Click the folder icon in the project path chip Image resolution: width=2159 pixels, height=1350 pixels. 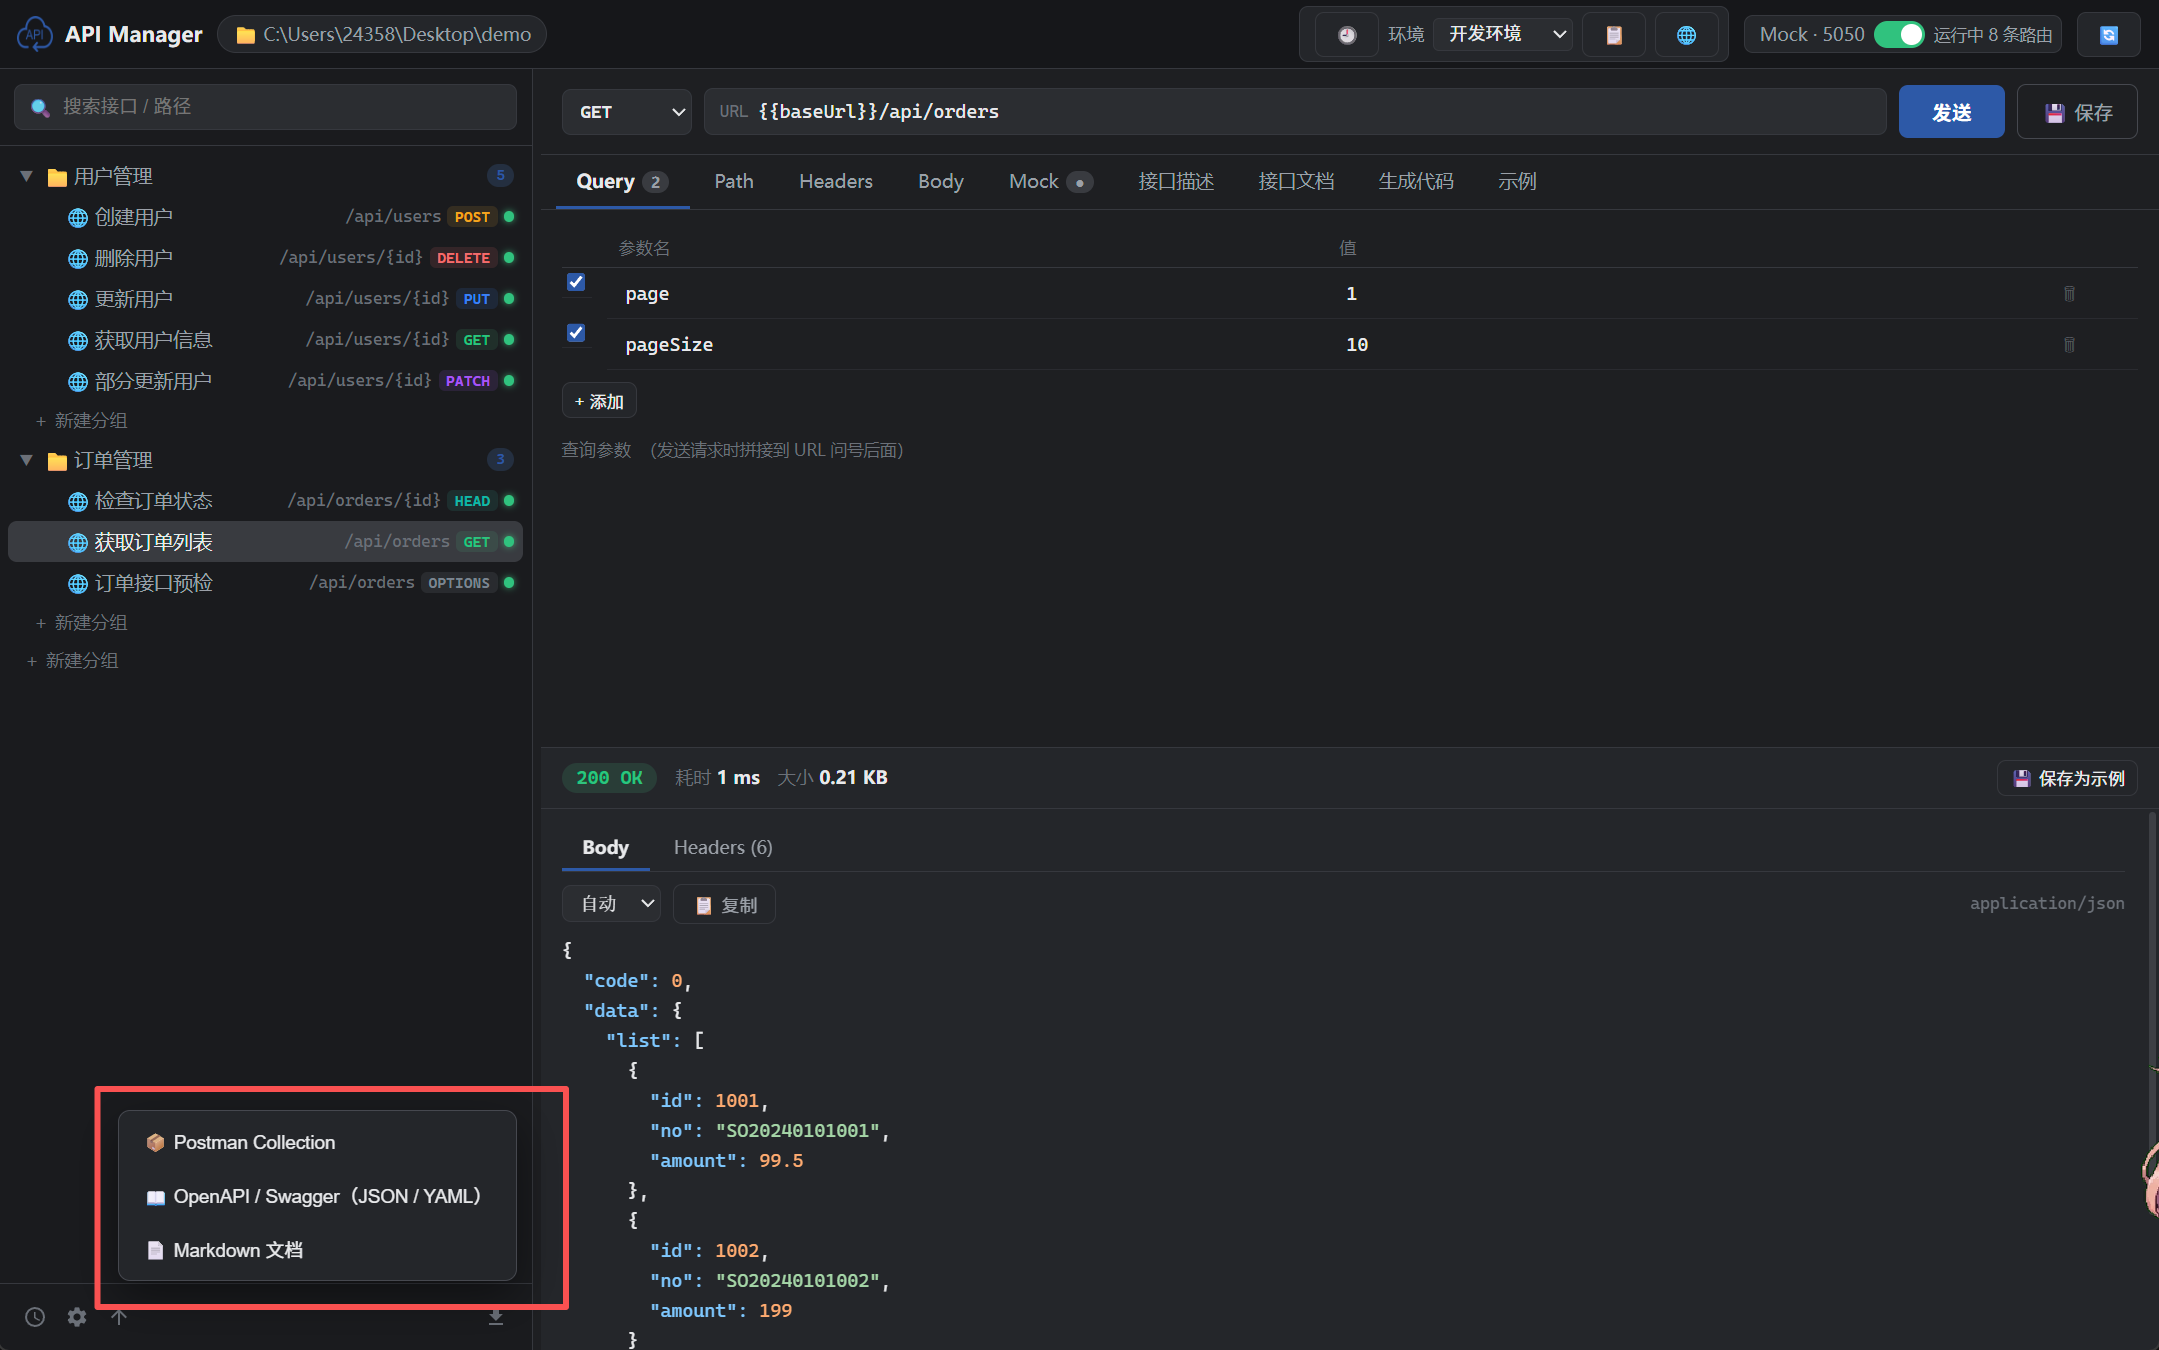point(245,35)
